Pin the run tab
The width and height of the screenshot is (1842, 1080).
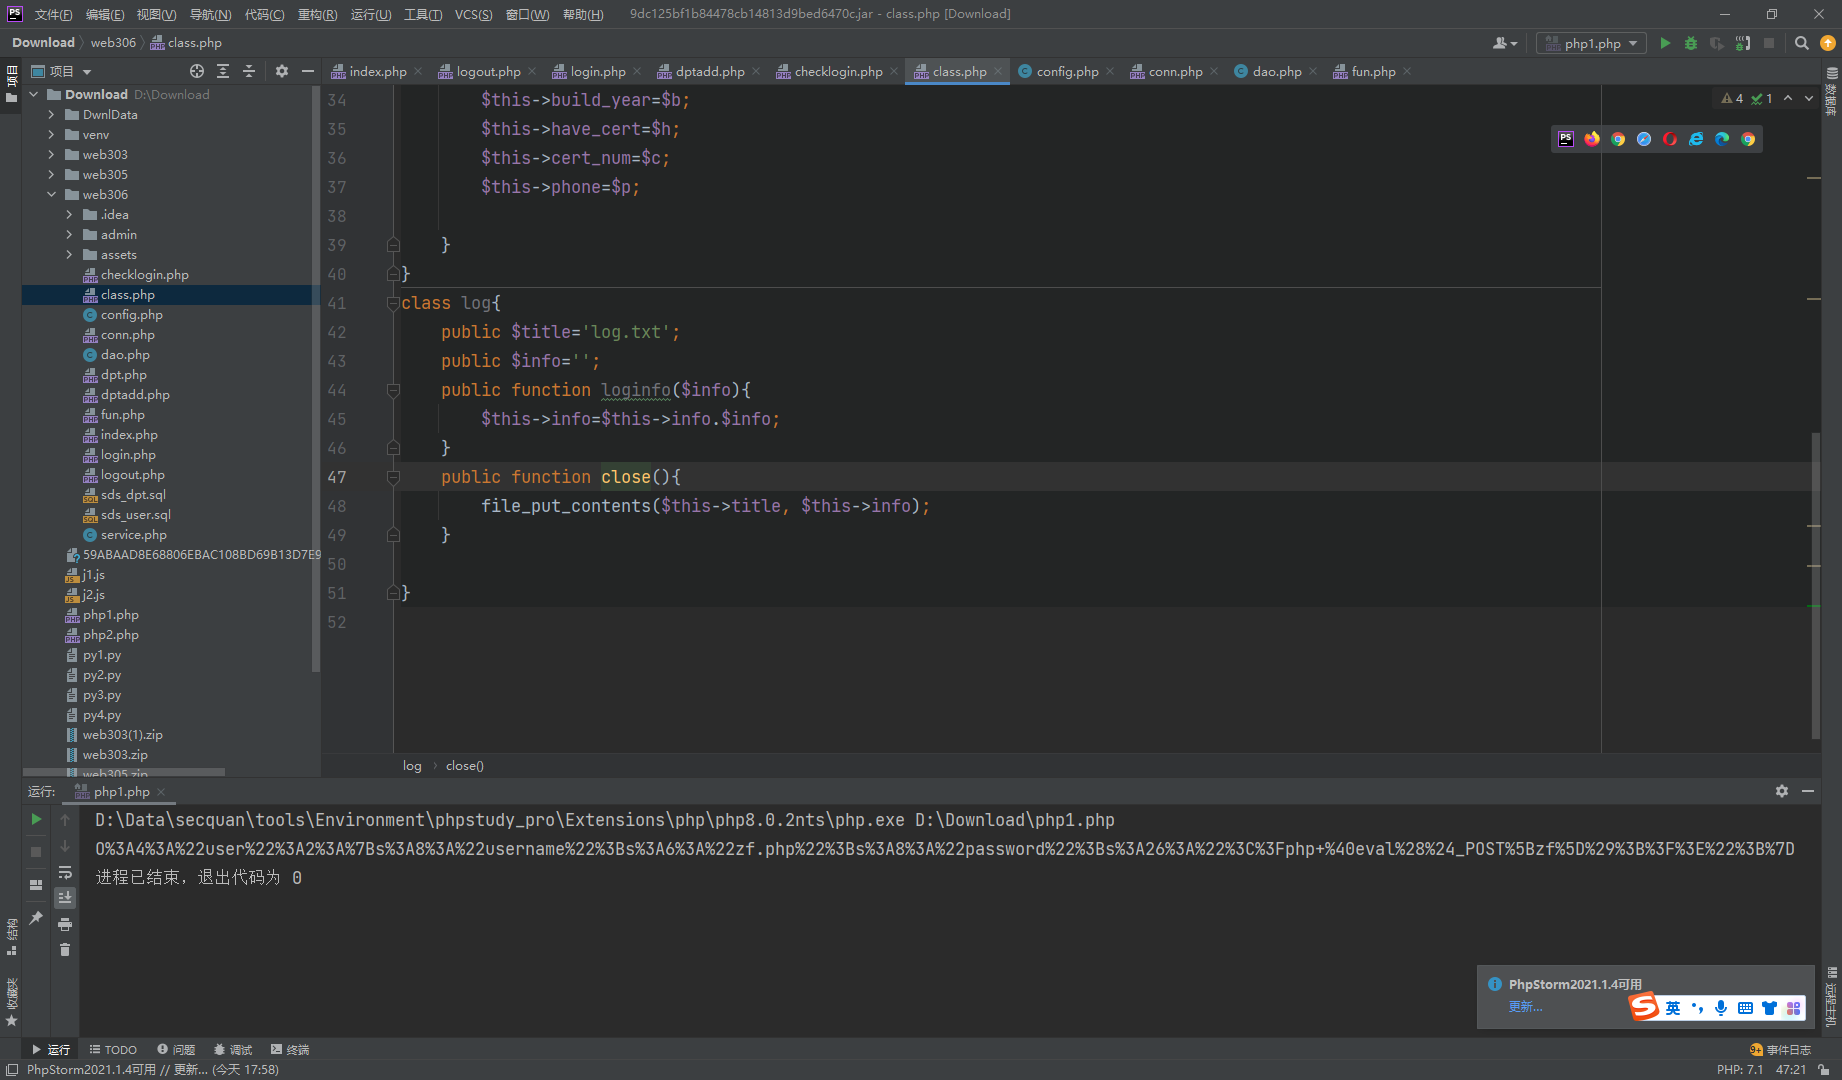[x=36, y=917]
